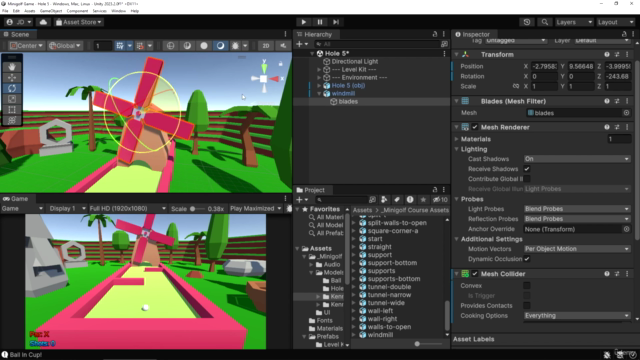The height and width of the screenshot is (360, 640).
Task: Select the Rect transform tool
Action: point(12,109)
